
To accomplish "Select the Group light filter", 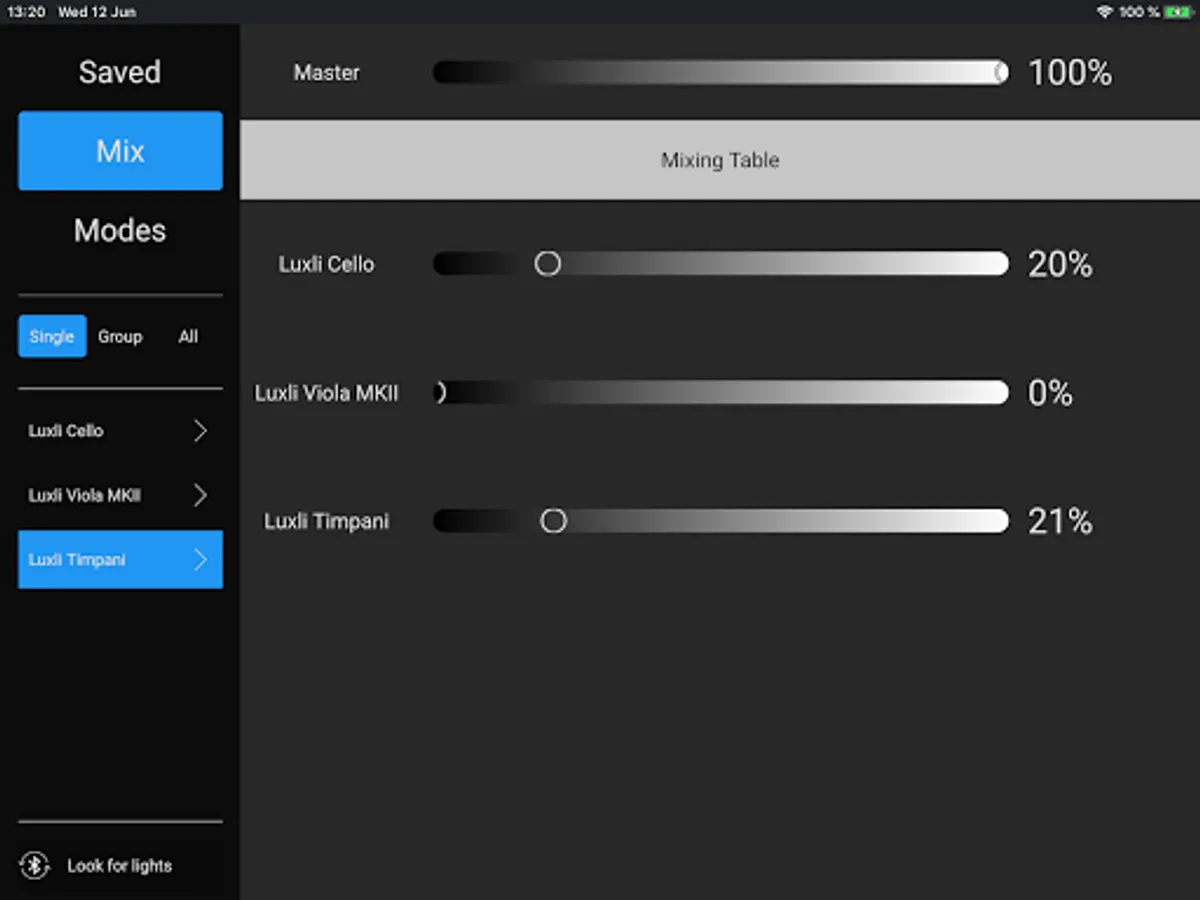I will coord(120,336).
